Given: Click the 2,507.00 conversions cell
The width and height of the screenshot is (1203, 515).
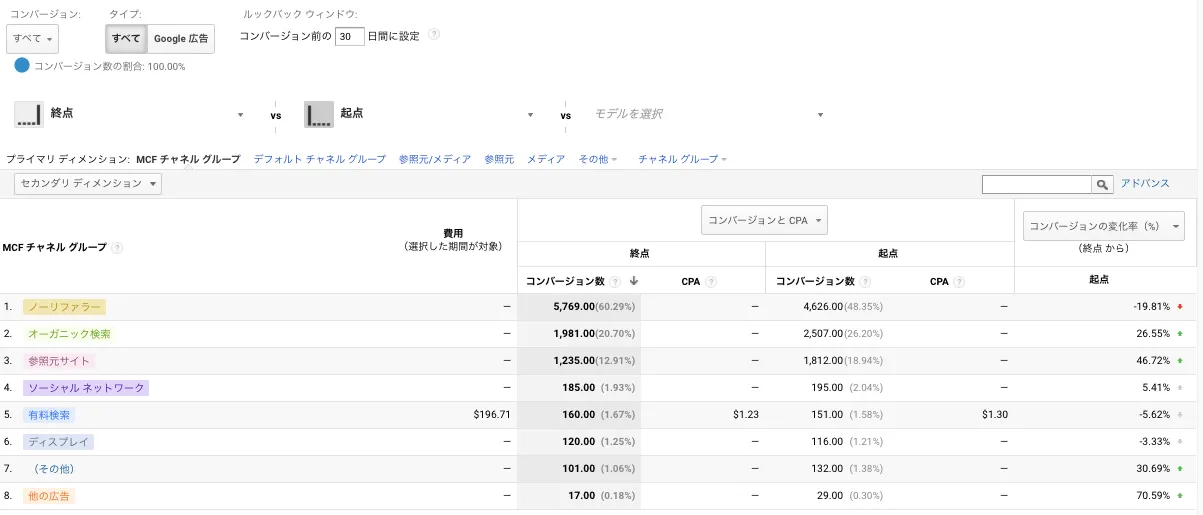Looking at the screenshot, I should point(823,334).
